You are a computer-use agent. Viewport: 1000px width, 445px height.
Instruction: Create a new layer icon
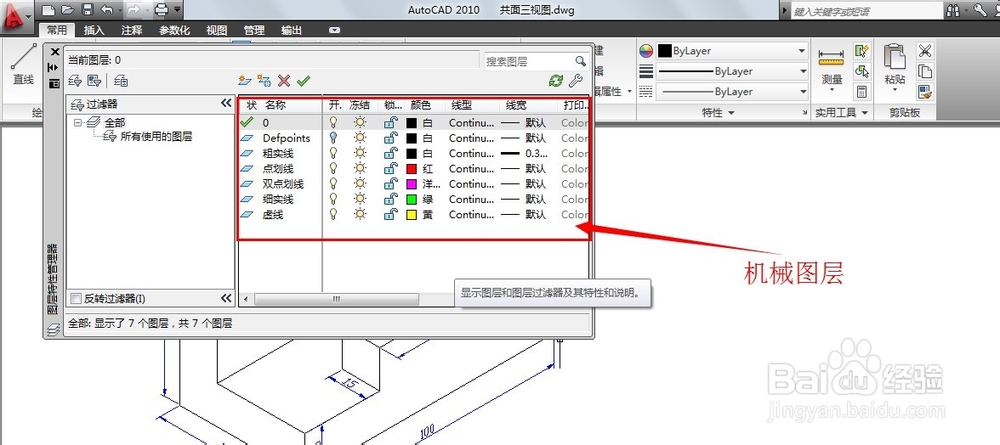244,80
